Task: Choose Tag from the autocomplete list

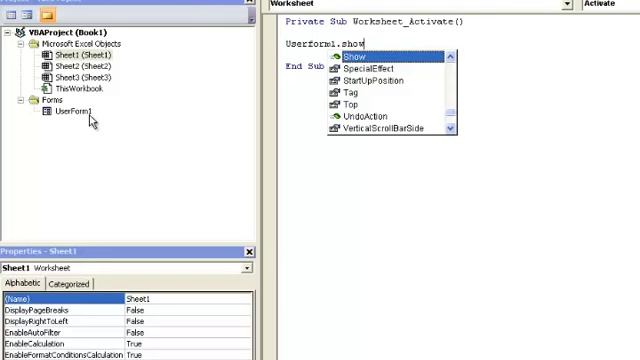Action: click(351, 93)
